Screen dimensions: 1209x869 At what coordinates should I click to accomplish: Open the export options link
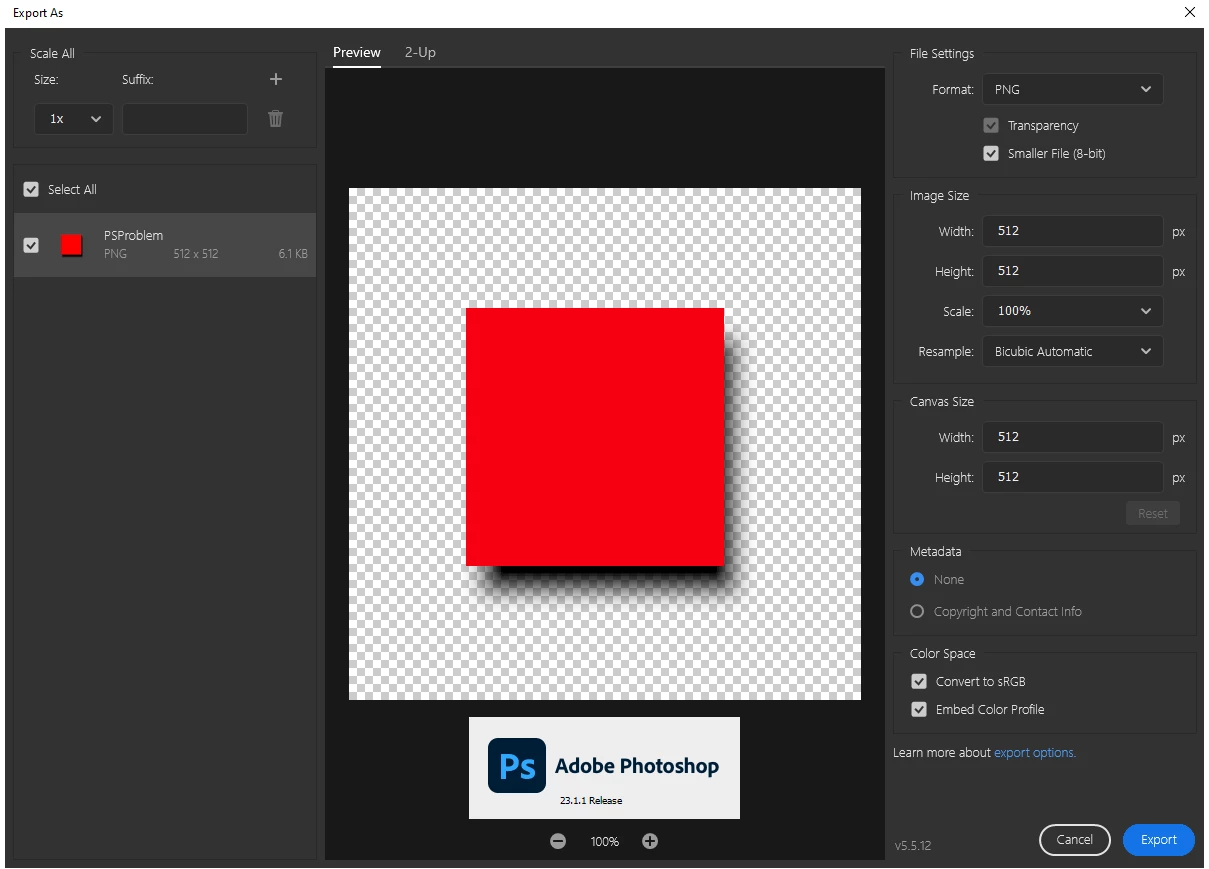coord(1035,752)
